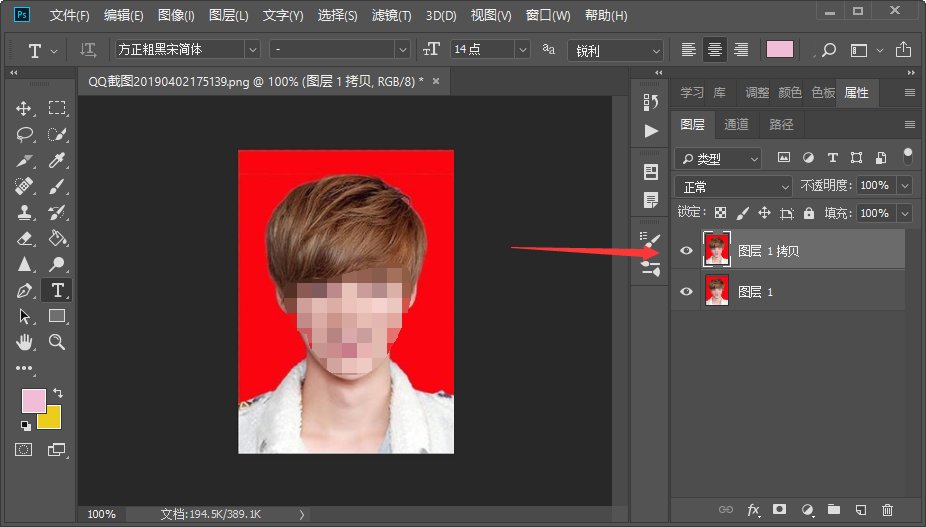Open the 滤镜(T) menu
This screenshot has width=926, height=527.
point(391,16)
